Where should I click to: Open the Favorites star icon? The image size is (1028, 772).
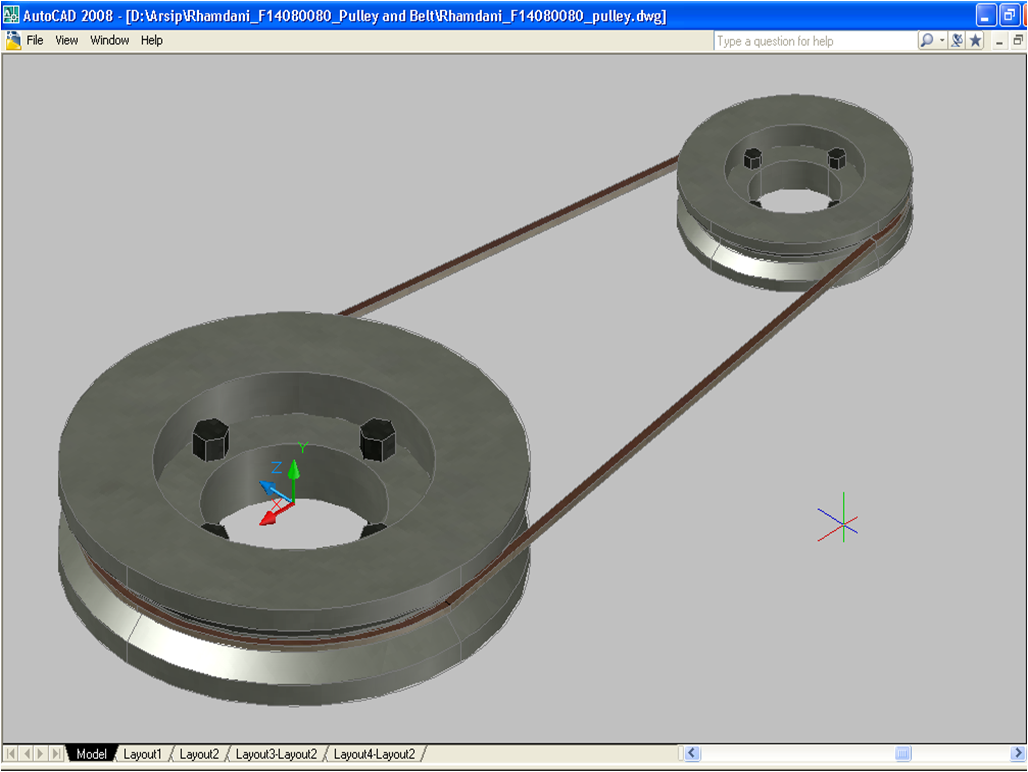(x=976, y=41)
